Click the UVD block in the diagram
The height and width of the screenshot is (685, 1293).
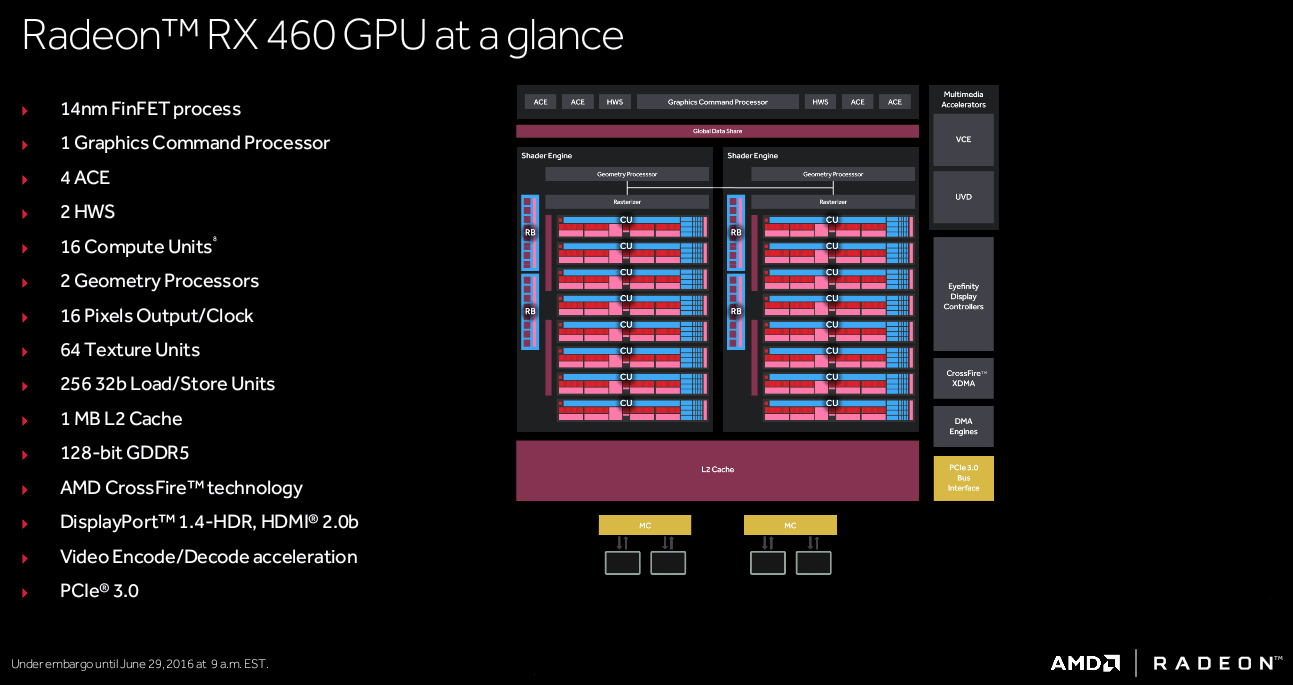[x=963, y=197]
